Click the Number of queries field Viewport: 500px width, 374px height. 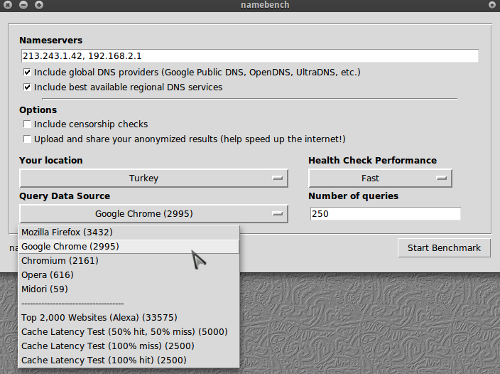(385, 214)
